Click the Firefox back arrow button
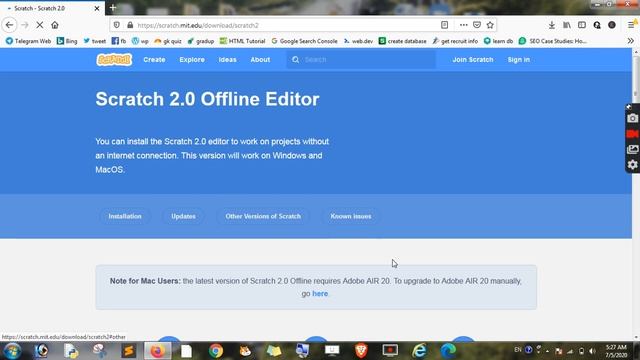The height and width of the screenshot is (360, 640). coord(9,25)
